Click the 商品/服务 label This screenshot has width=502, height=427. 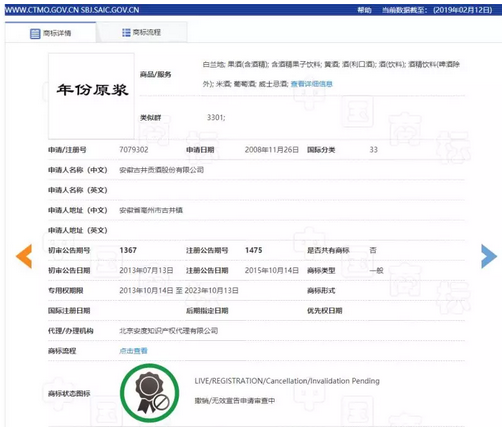pos(155,74)
